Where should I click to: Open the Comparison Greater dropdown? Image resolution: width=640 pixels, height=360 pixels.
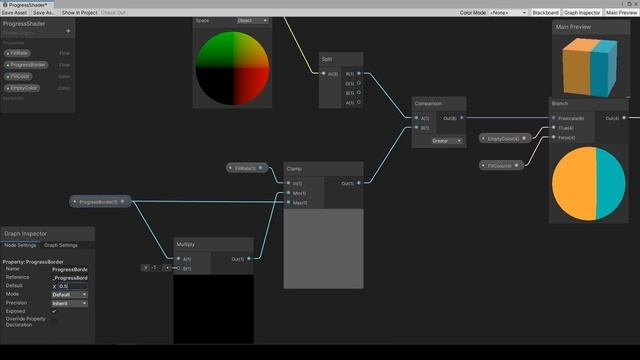447,141
